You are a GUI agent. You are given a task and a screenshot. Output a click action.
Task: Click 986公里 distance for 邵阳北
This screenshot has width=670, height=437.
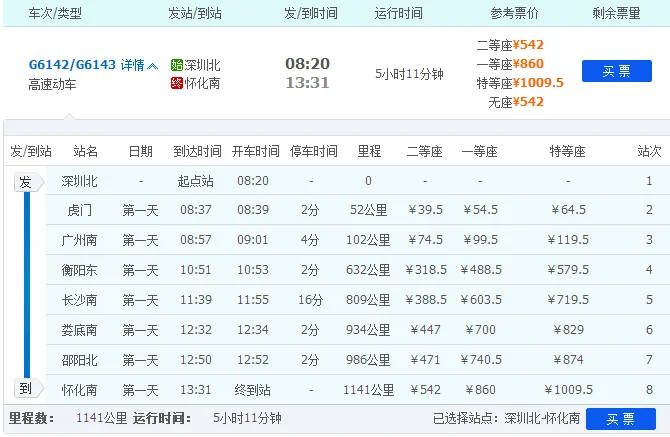click(368, 360)
